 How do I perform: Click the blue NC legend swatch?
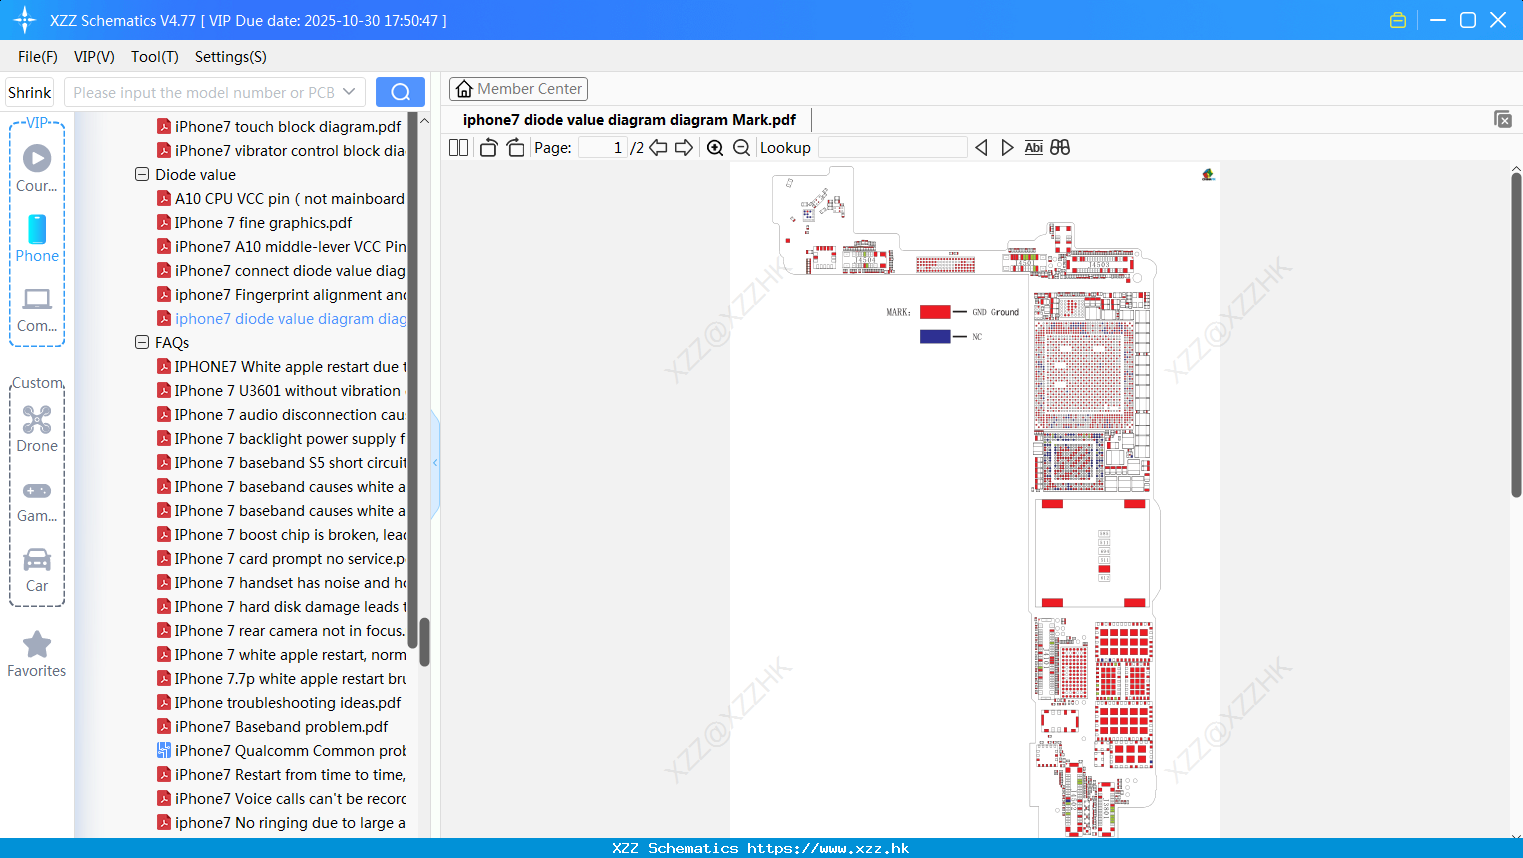(935, 337)
